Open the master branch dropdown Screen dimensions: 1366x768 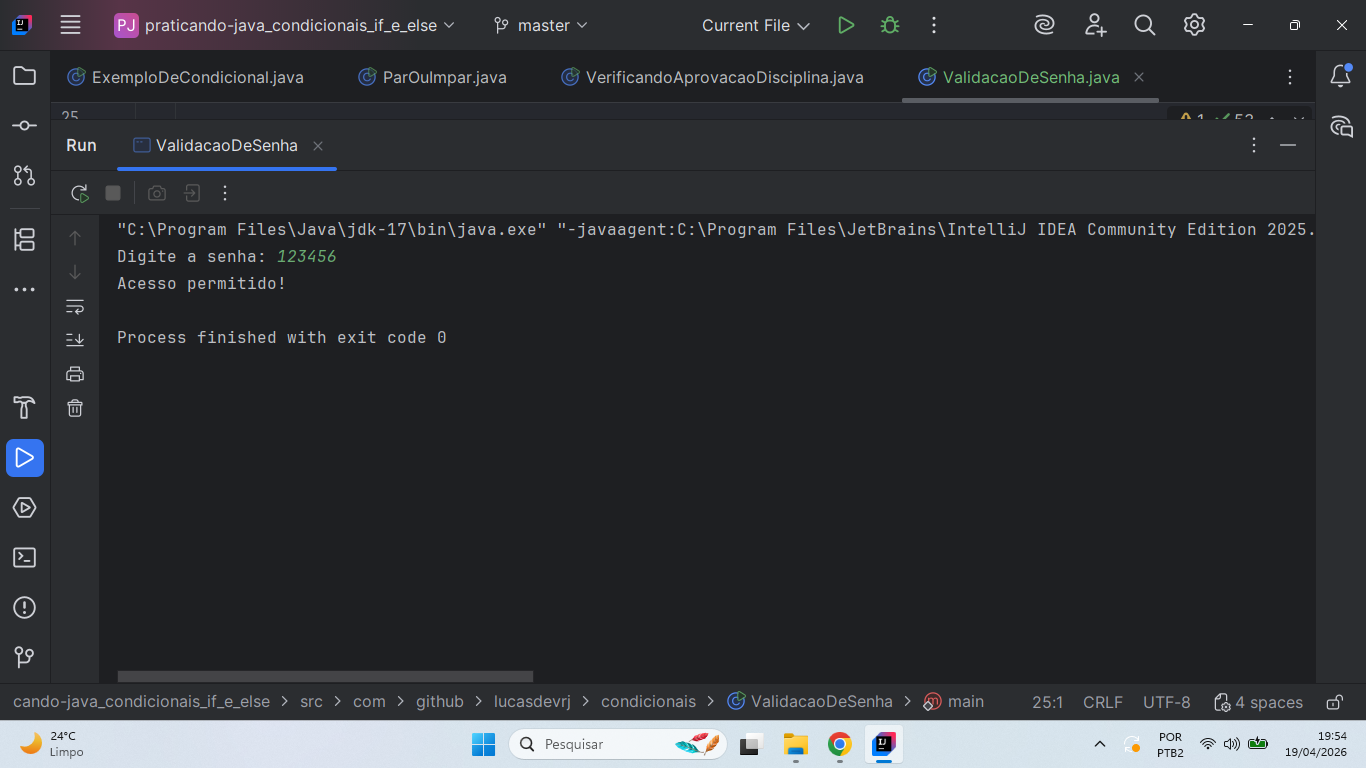[x=542, y=25]
